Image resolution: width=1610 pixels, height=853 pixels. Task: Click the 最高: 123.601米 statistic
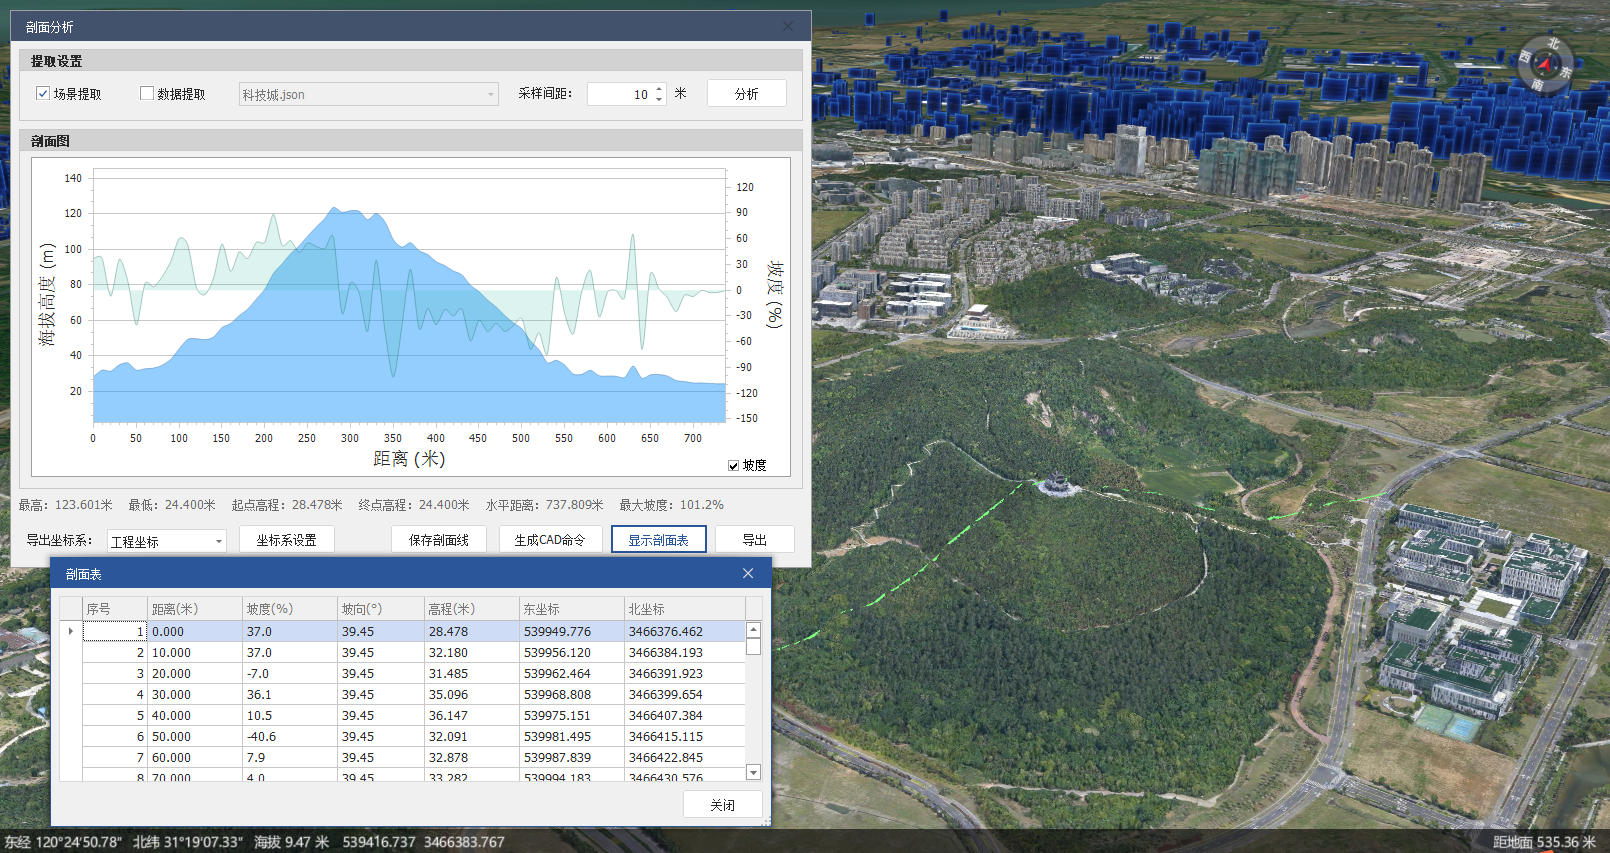pyautogui.click(x=65, y=505)
